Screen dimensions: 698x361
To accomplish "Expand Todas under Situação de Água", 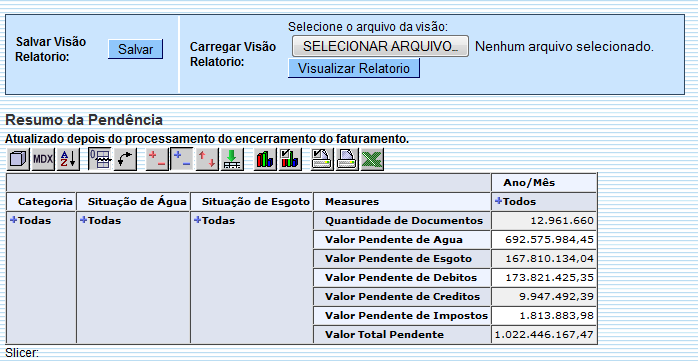I will point(83,220).
